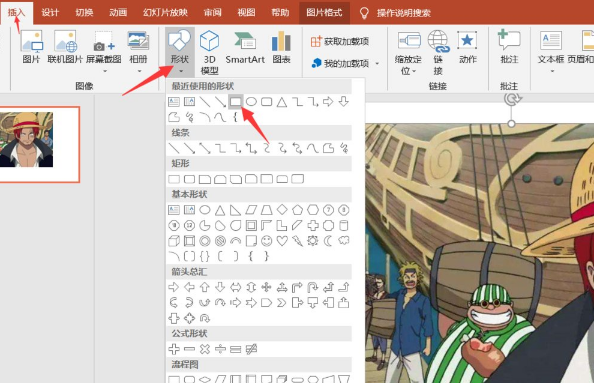Select pentagon arrow in 箭头总汇
This screenshot has height=383, width=594.
(266, 303)
